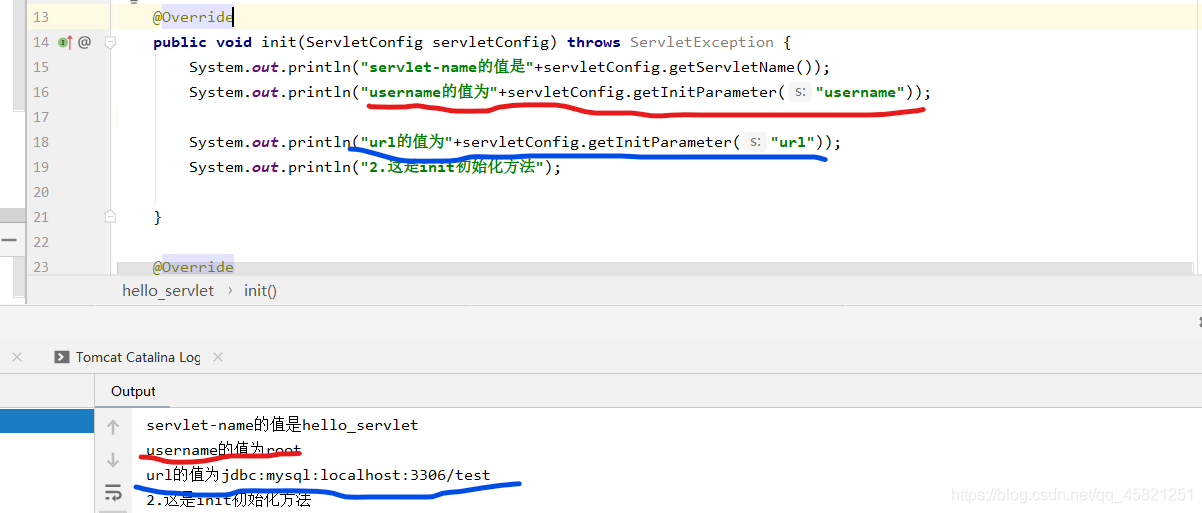Click console line "servlet-name的值是hello_servlet"
1202x513 pixels.
coord(282,425)
